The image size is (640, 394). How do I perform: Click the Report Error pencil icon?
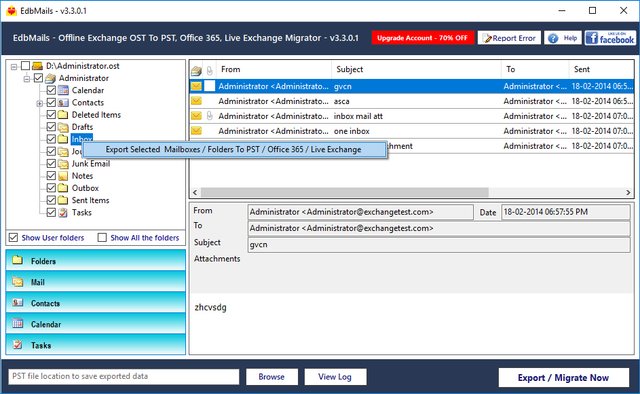tap(487, 38)
